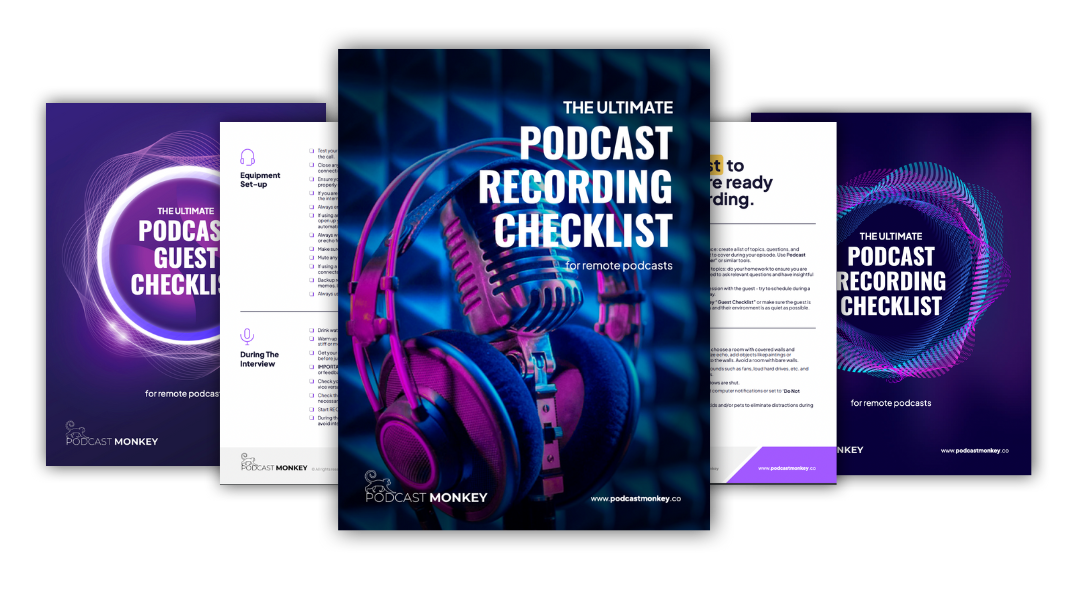Click "GUEST" word on the left cover

pyautogui.click(x=186, y=258)
